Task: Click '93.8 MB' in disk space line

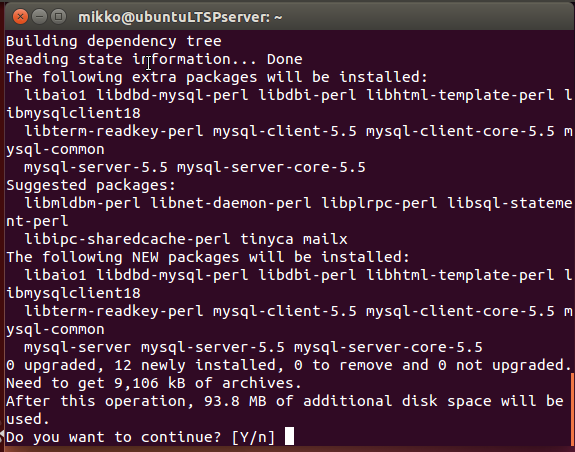Action: click(x=235, y=401)
